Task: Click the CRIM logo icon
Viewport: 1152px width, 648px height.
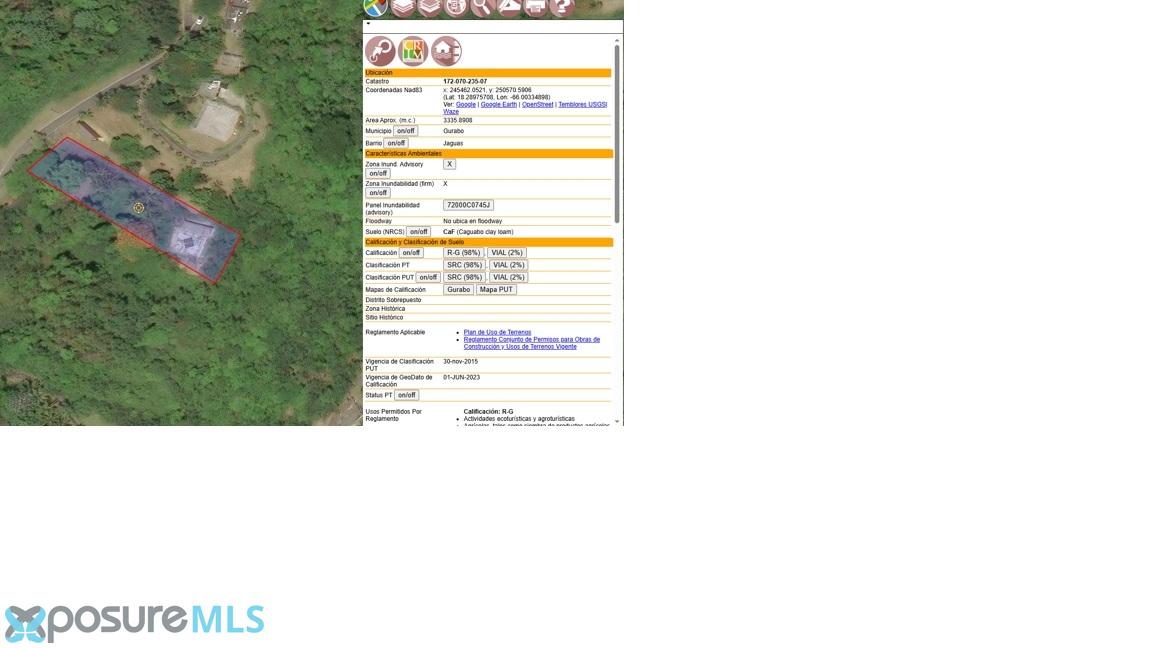Action: (413, 51)
